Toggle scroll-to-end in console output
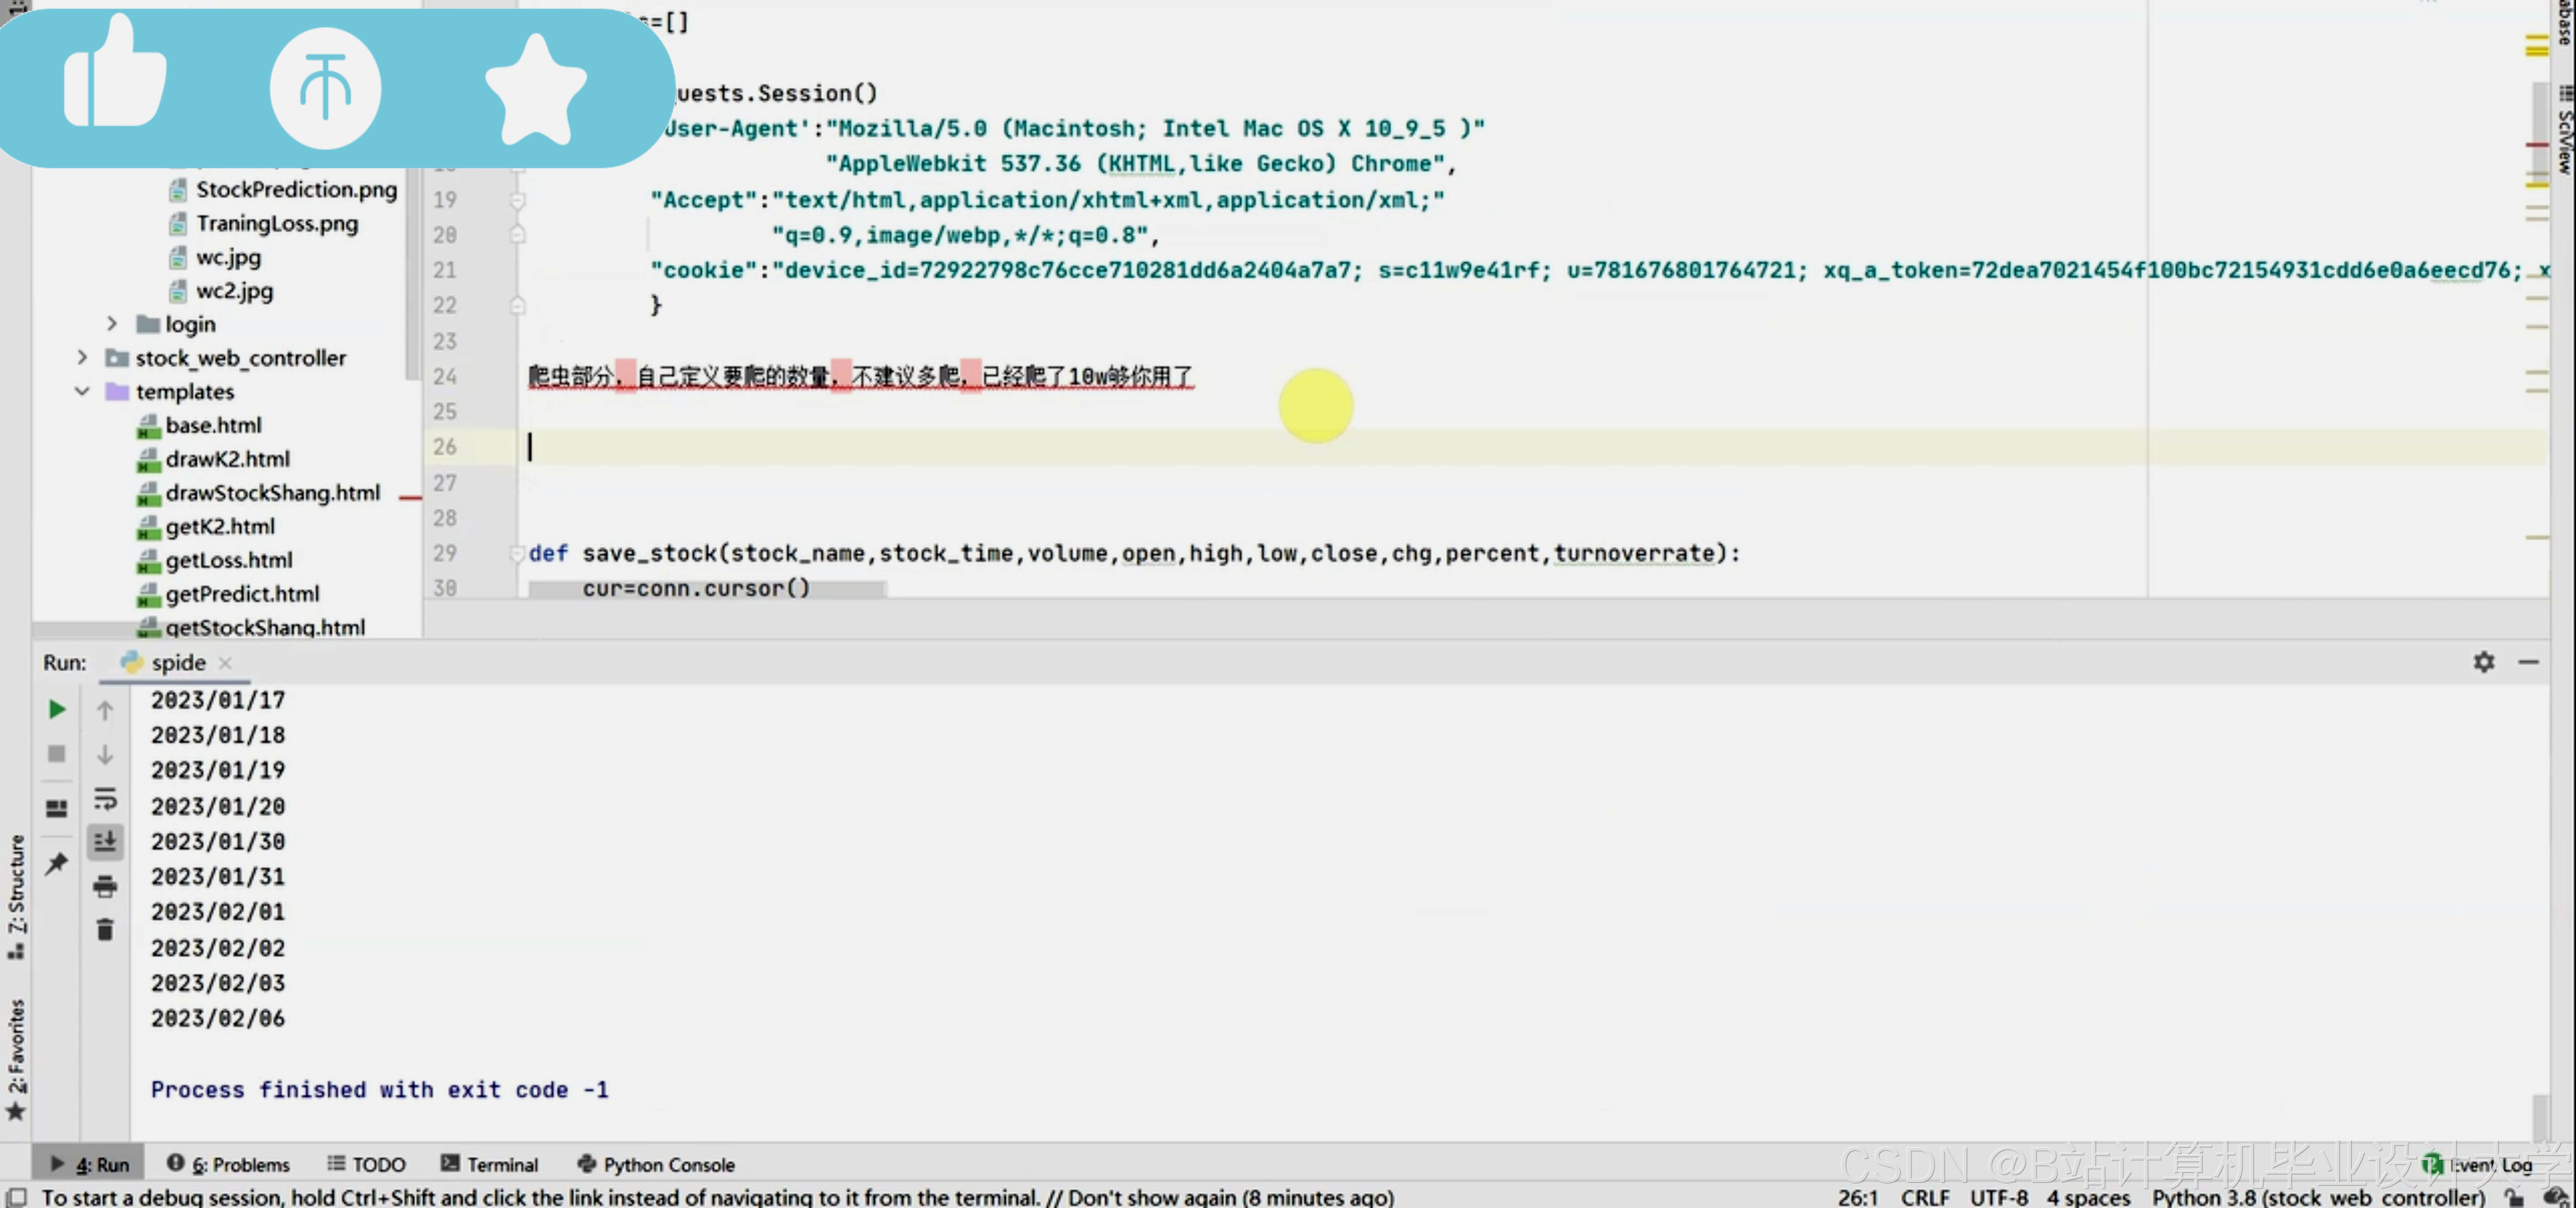Screen dimensions: 2576x1208 (x=105, y=841)
